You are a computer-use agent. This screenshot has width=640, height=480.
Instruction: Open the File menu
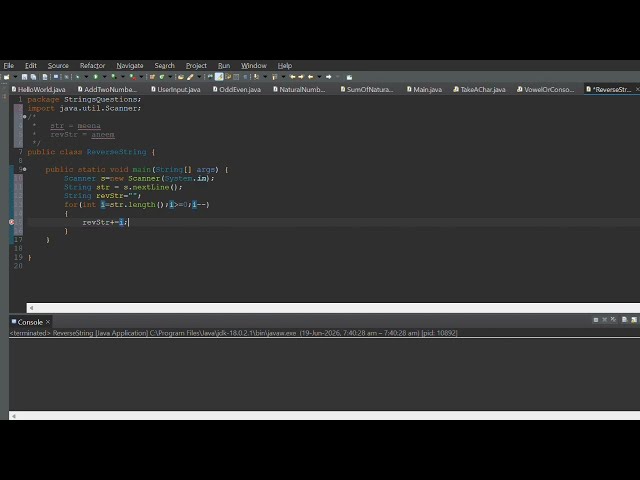point(9,66)
